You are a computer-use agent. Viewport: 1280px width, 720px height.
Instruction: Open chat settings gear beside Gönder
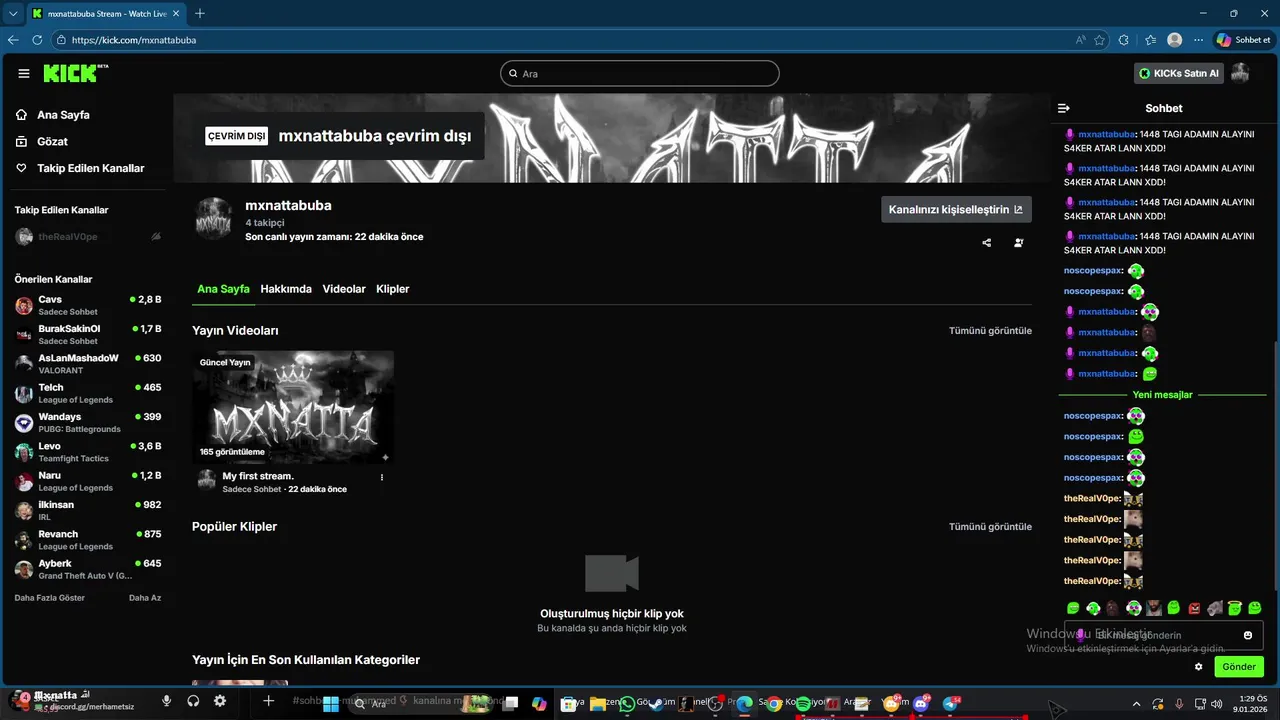[1199, 666]
